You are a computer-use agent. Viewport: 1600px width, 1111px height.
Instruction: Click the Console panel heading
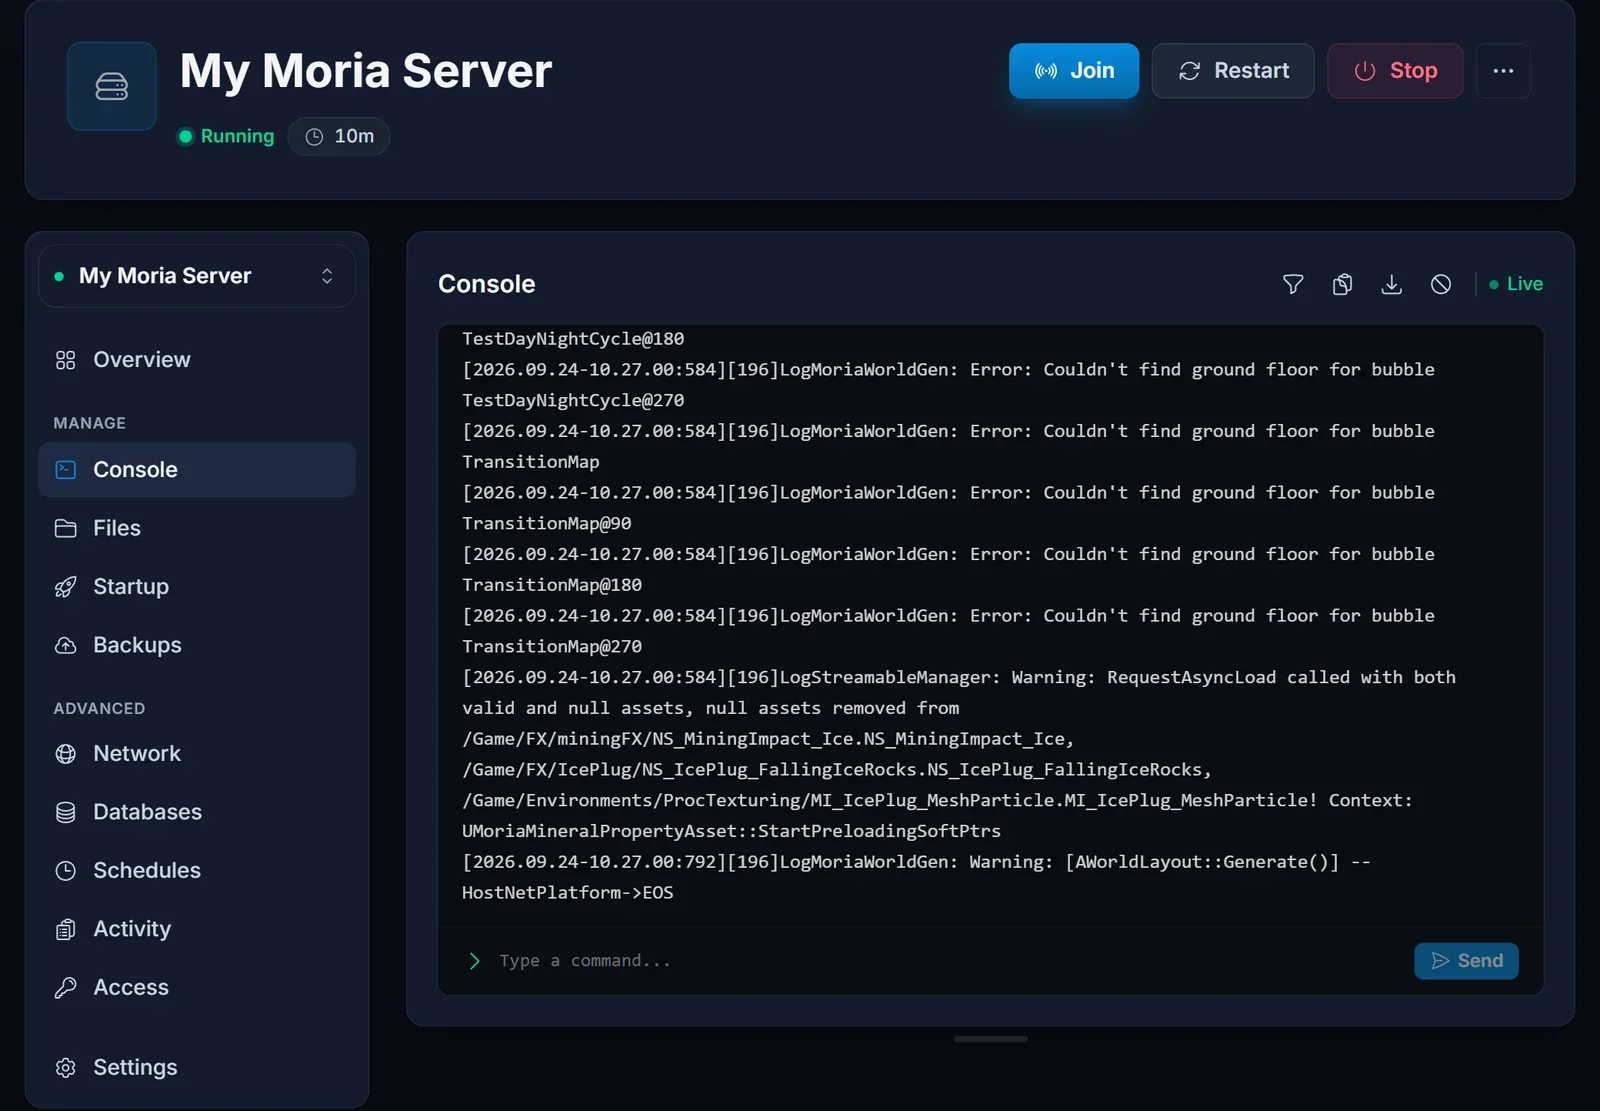click(x=487, y=284)
